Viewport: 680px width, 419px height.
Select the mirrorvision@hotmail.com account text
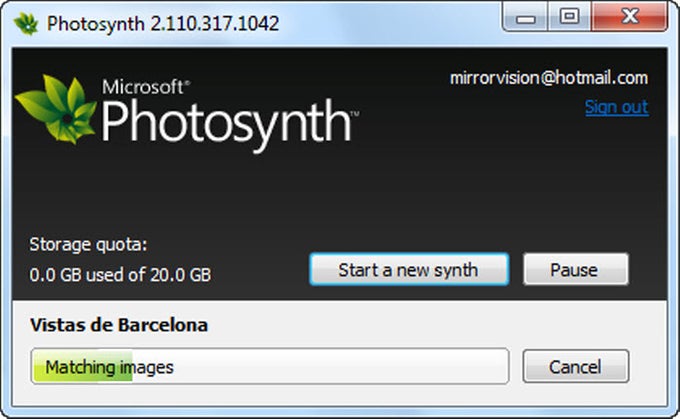tap(549, 78)
